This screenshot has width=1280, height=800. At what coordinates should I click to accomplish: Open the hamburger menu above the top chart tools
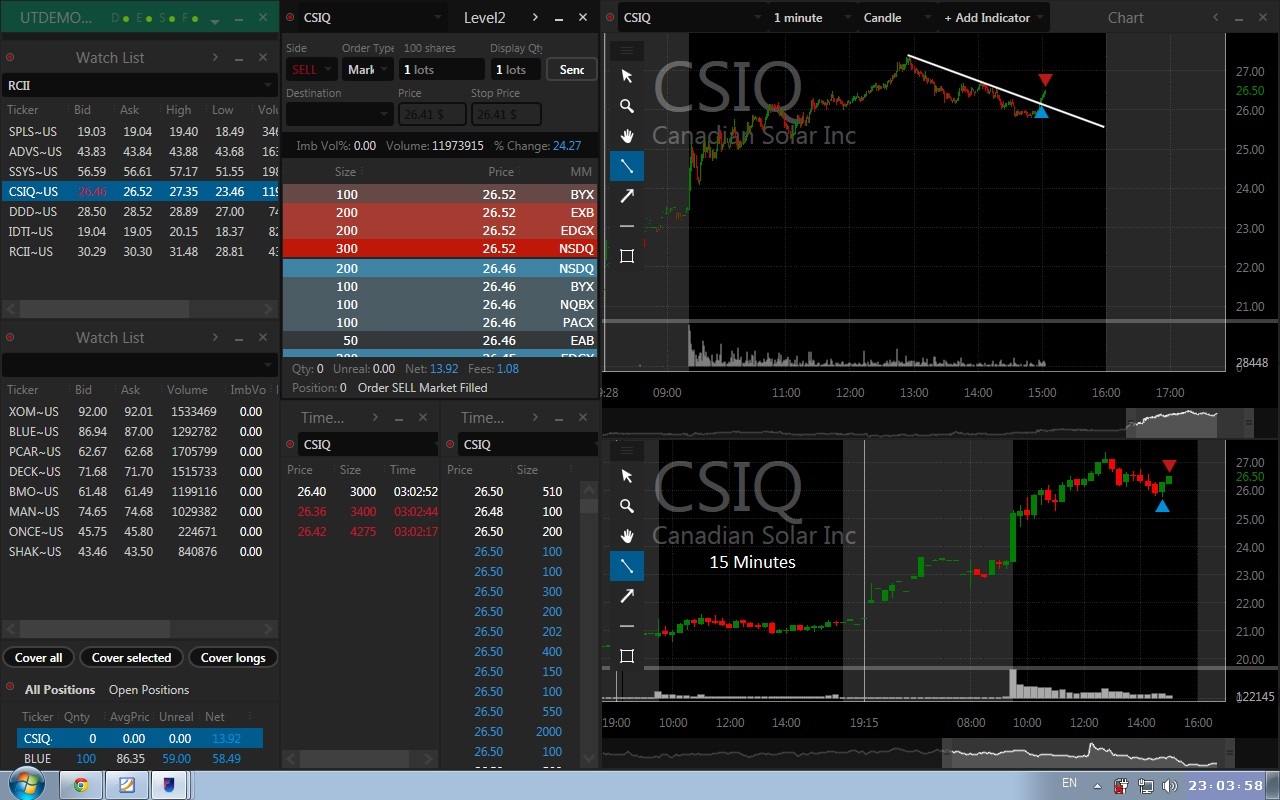click(627, 50)
